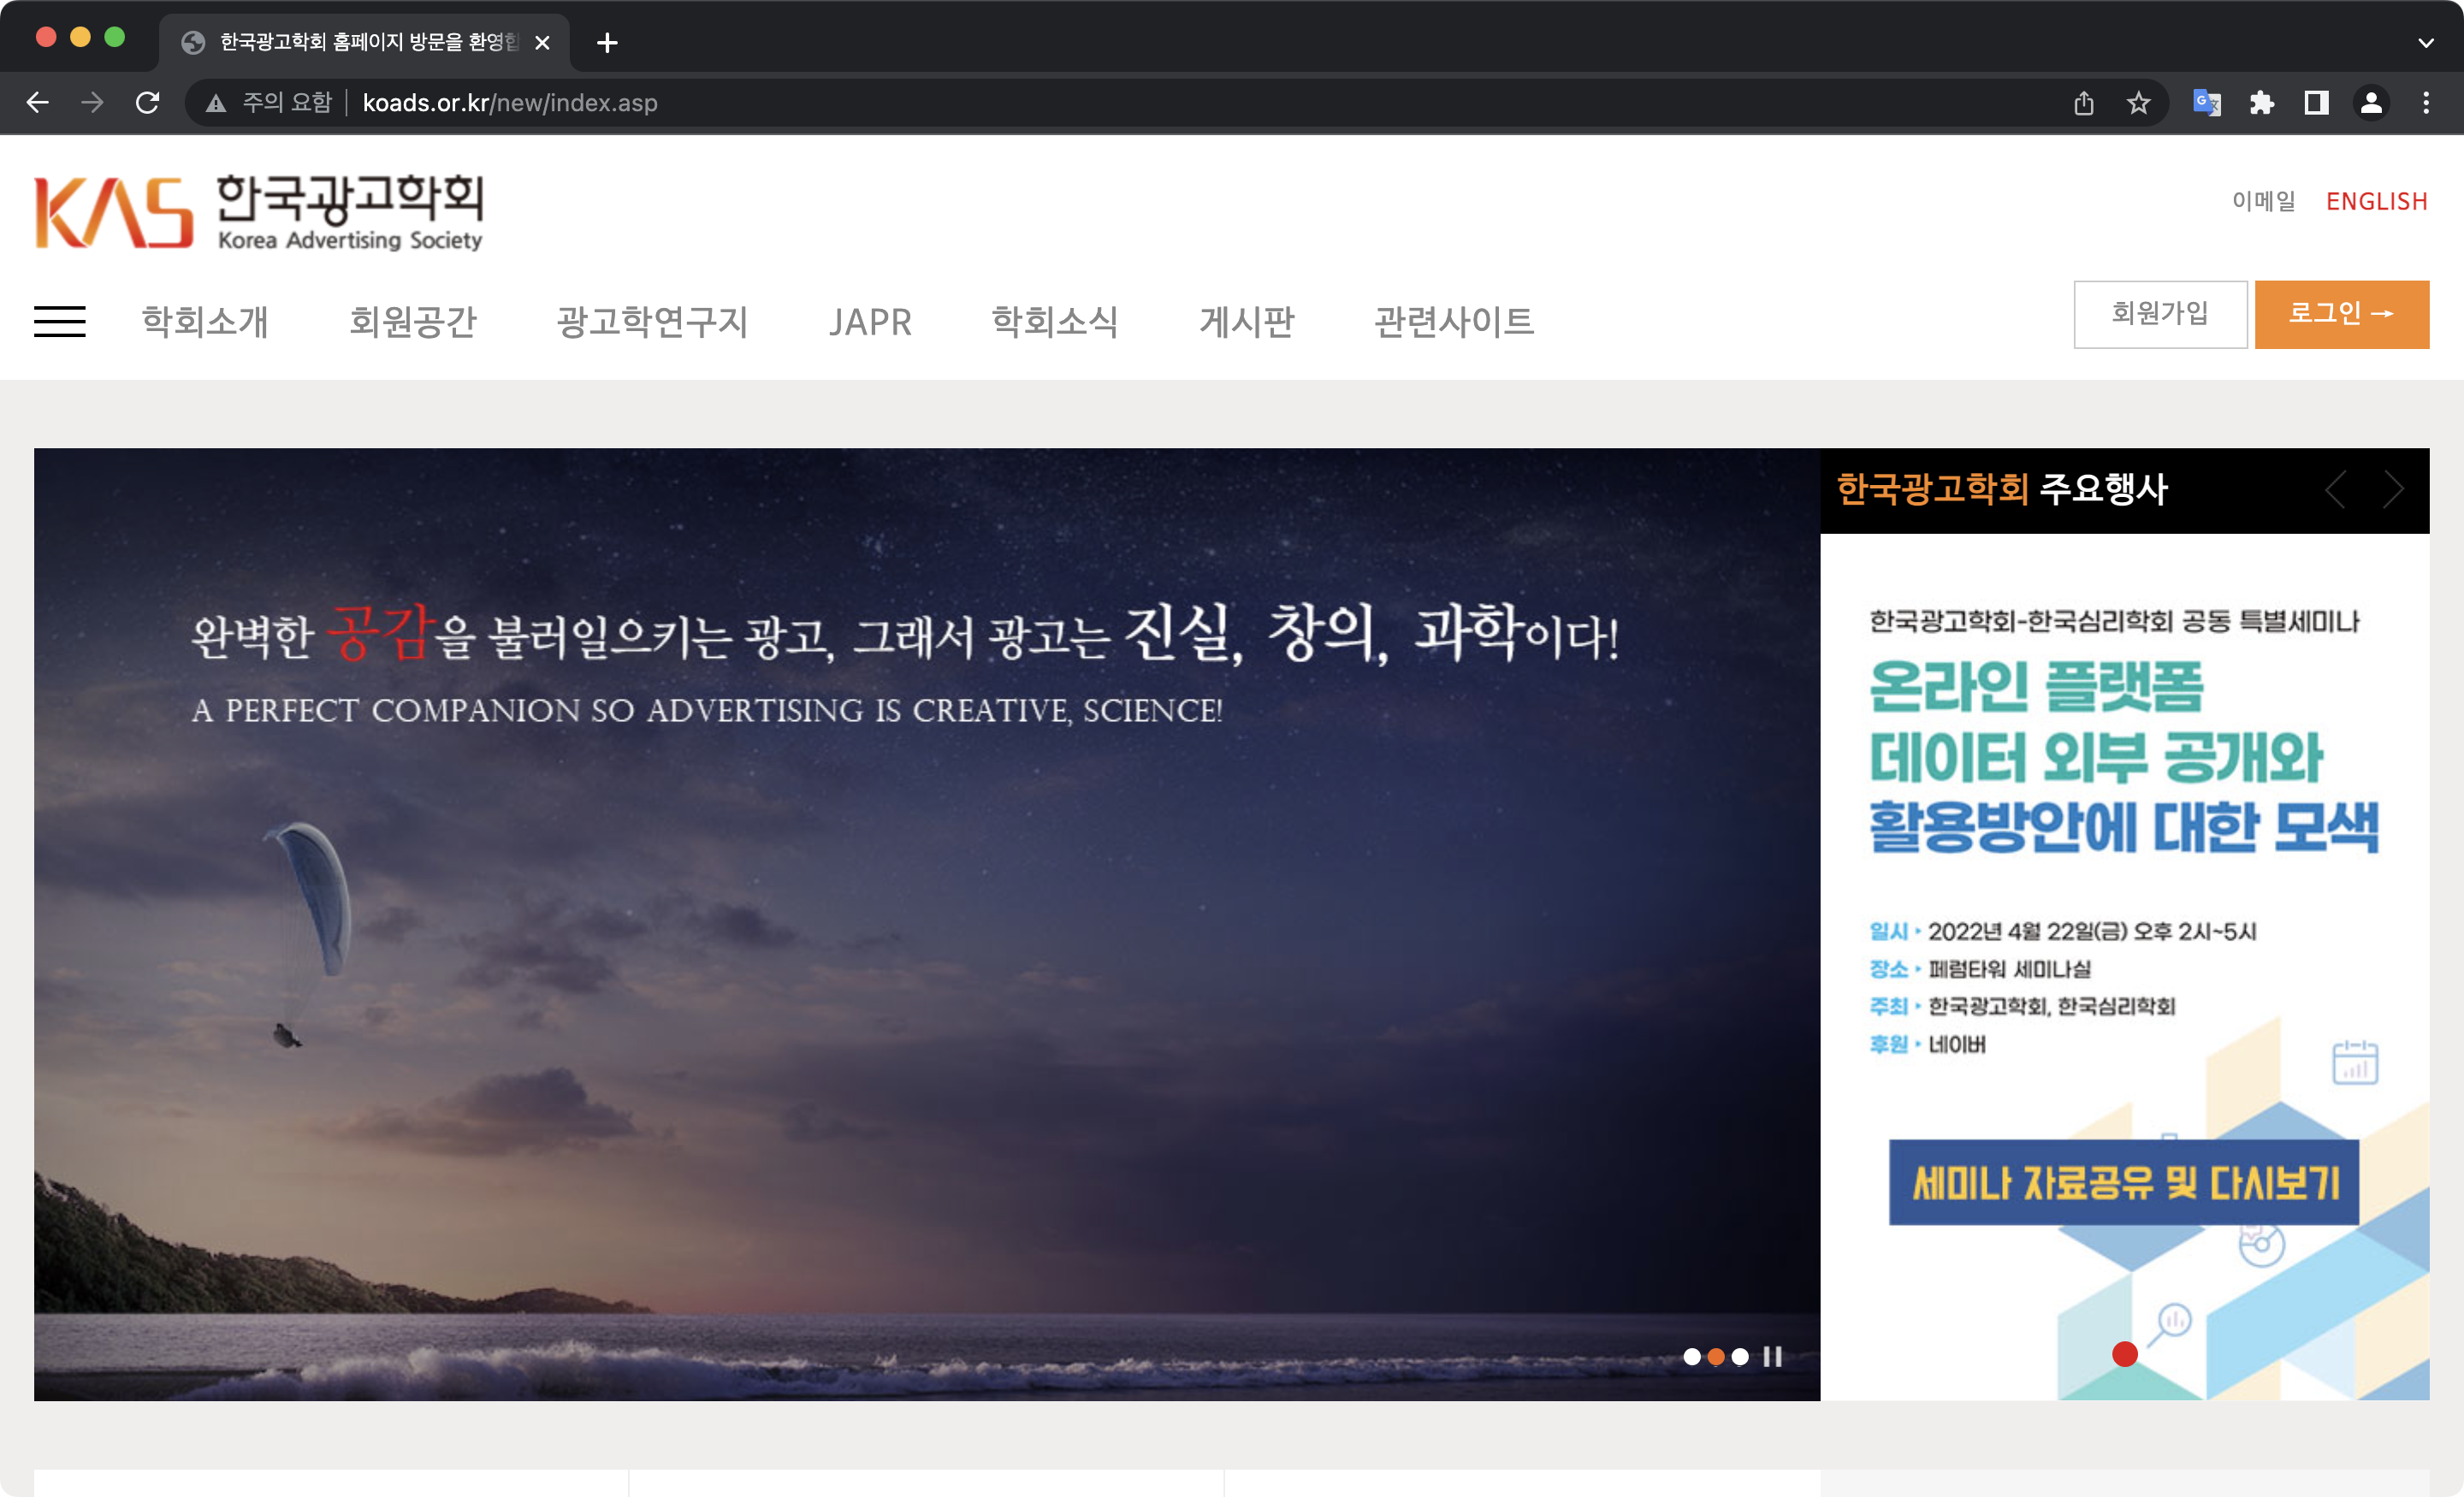
Task: Click the browser forward arrow
Action: click(x=92, y=102)
